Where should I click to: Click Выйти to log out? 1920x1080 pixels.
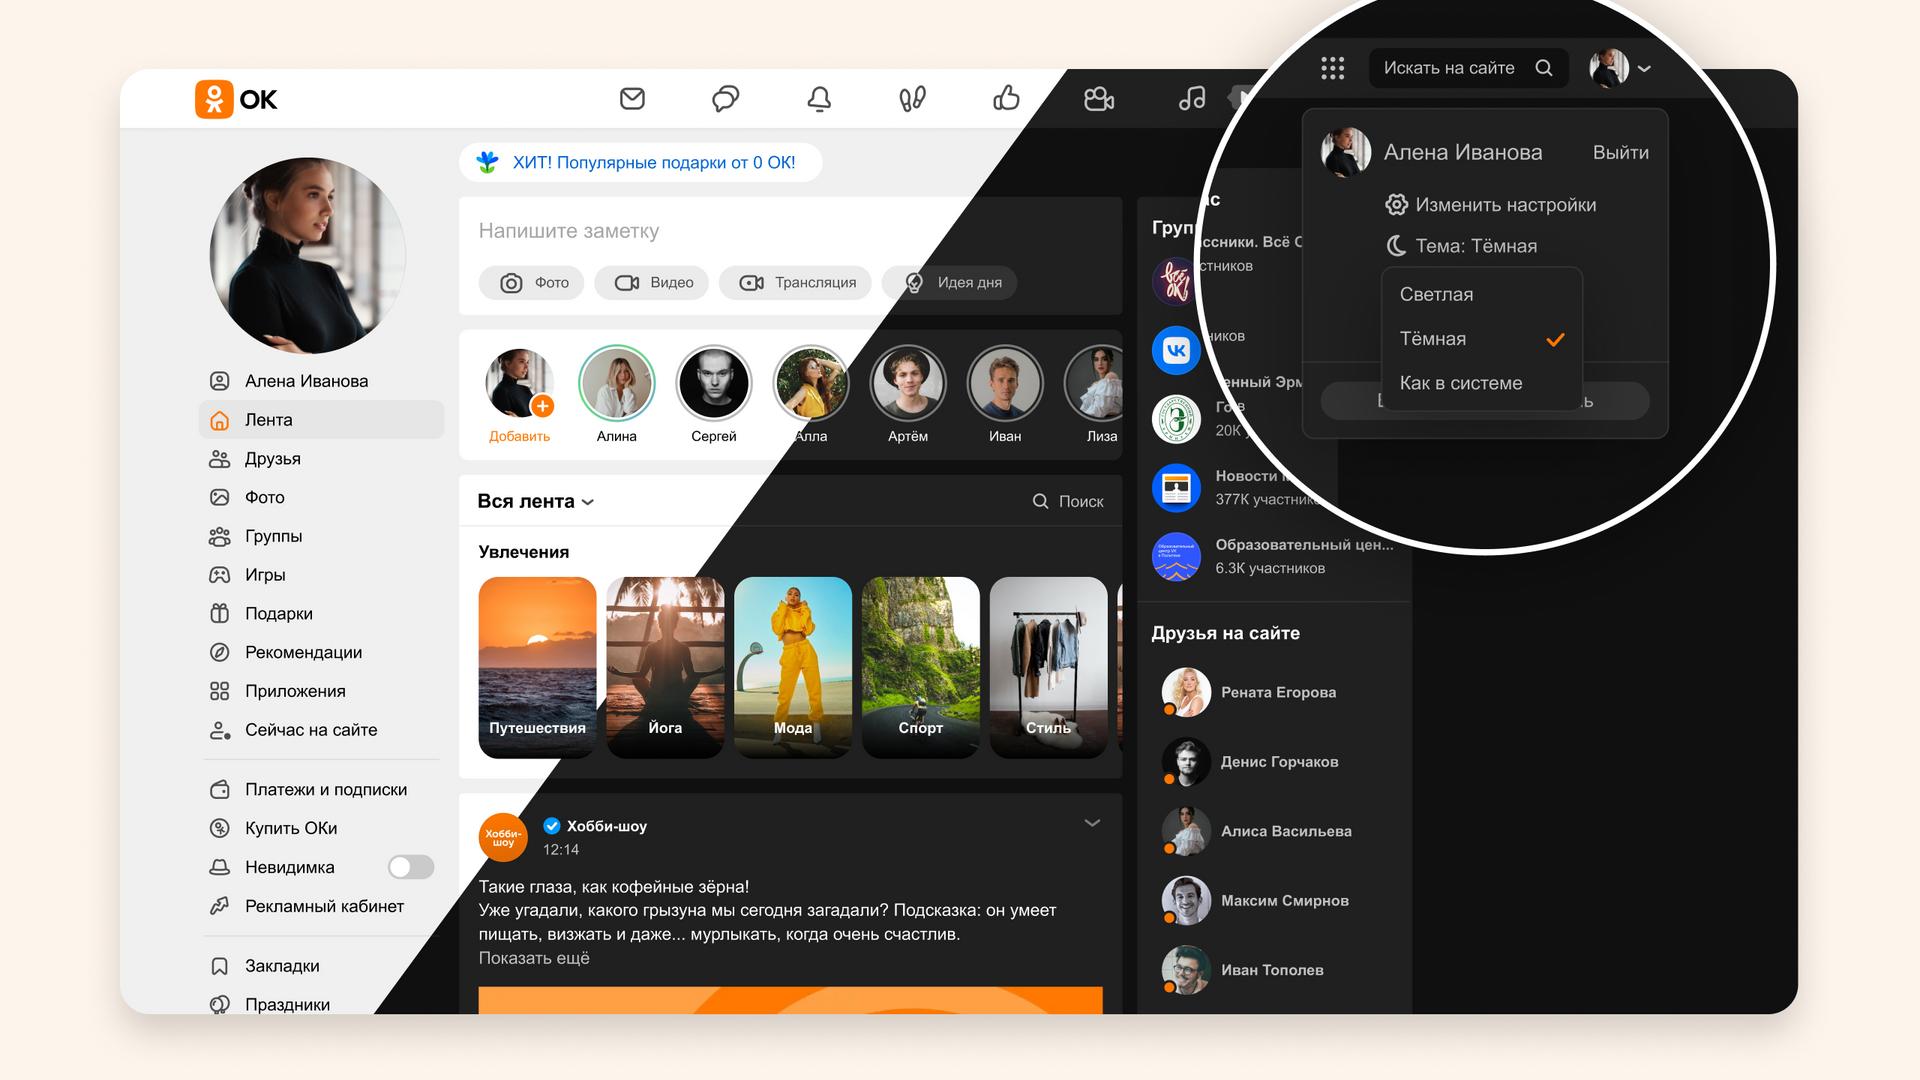point(1620,152)
